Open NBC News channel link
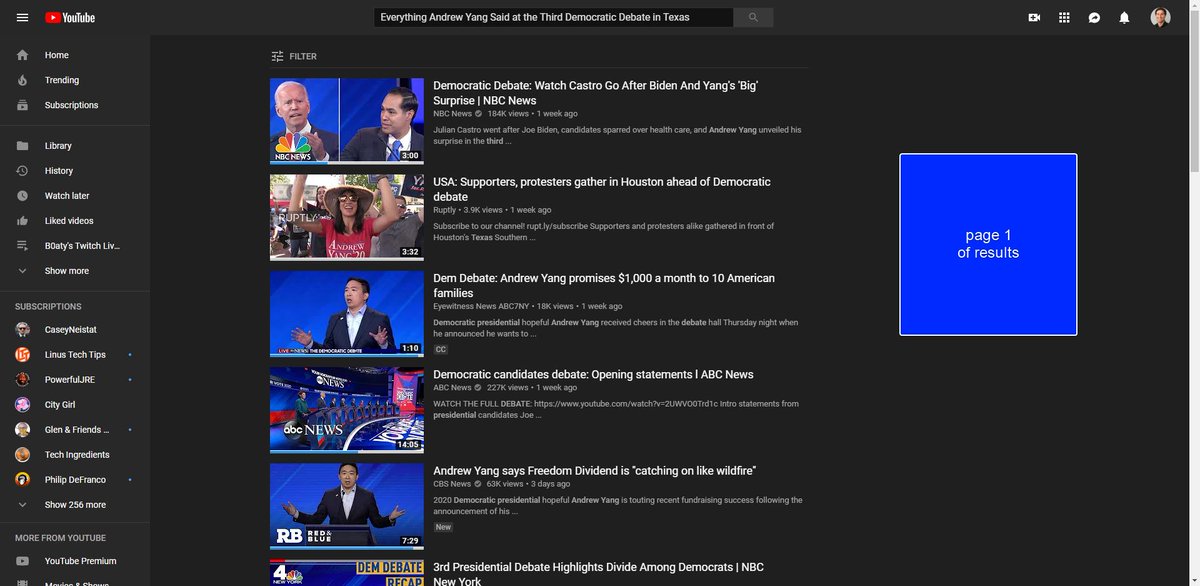 (x=452, y=114)
